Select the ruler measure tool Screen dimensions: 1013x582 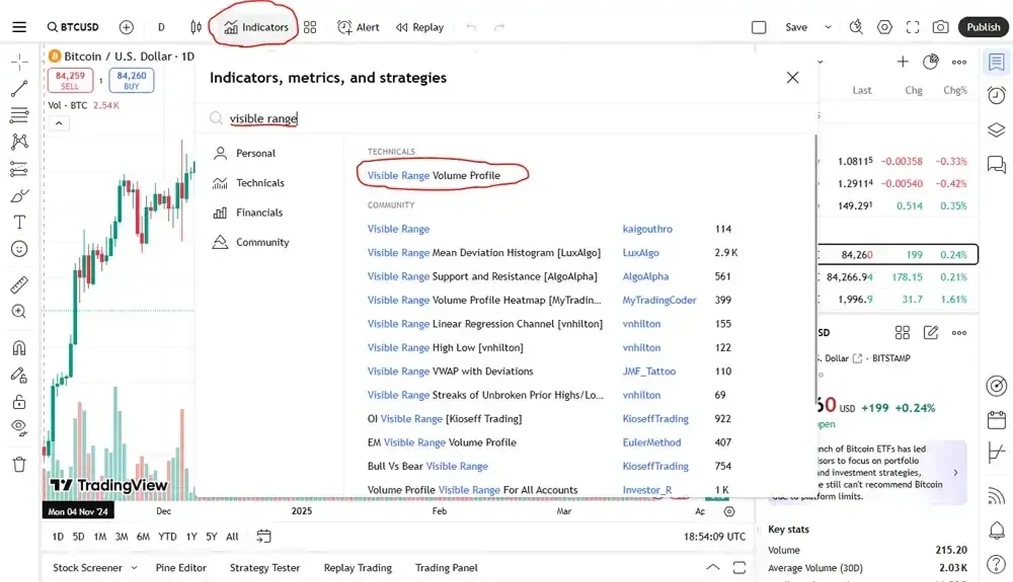(x=19, y=284)
